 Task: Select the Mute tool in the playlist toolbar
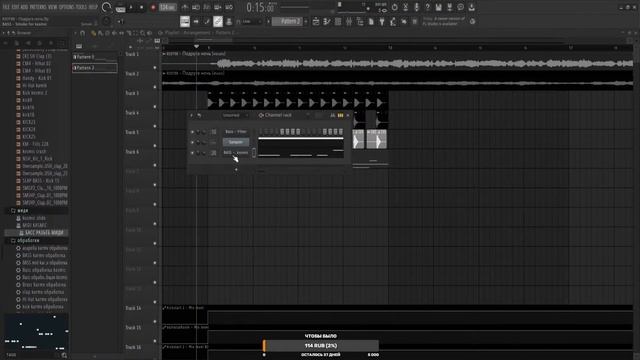click(x=114, y=33)
